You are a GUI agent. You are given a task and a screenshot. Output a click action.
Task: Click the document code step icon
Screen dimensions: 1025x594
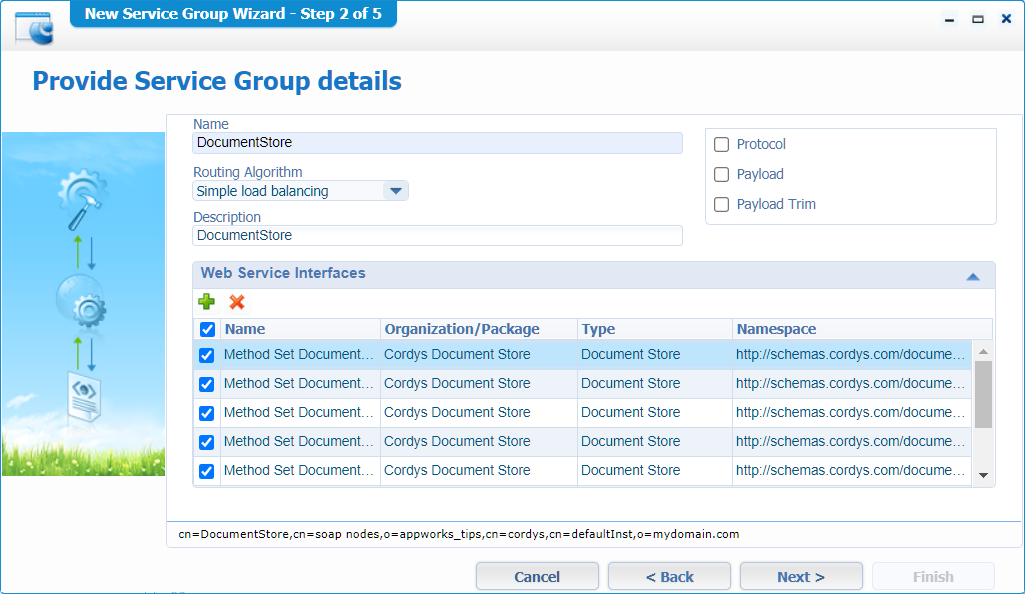click(82, 395)
